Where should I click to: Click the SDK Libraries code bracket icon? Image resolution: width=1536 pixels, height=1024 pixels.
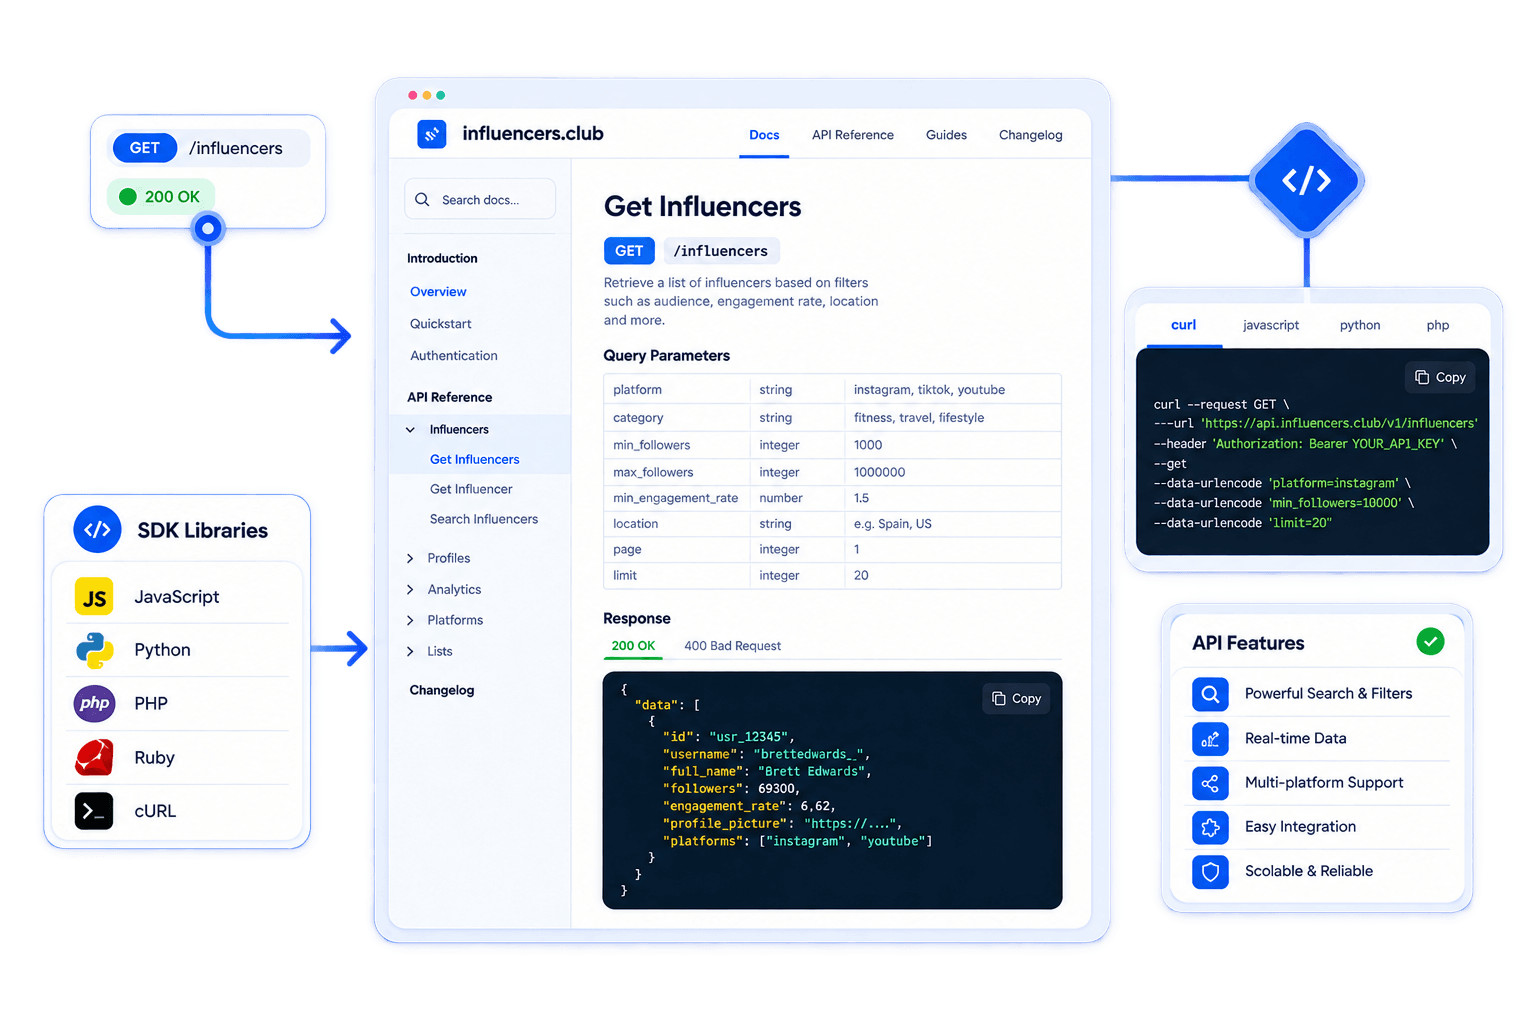tap(97, 530)
